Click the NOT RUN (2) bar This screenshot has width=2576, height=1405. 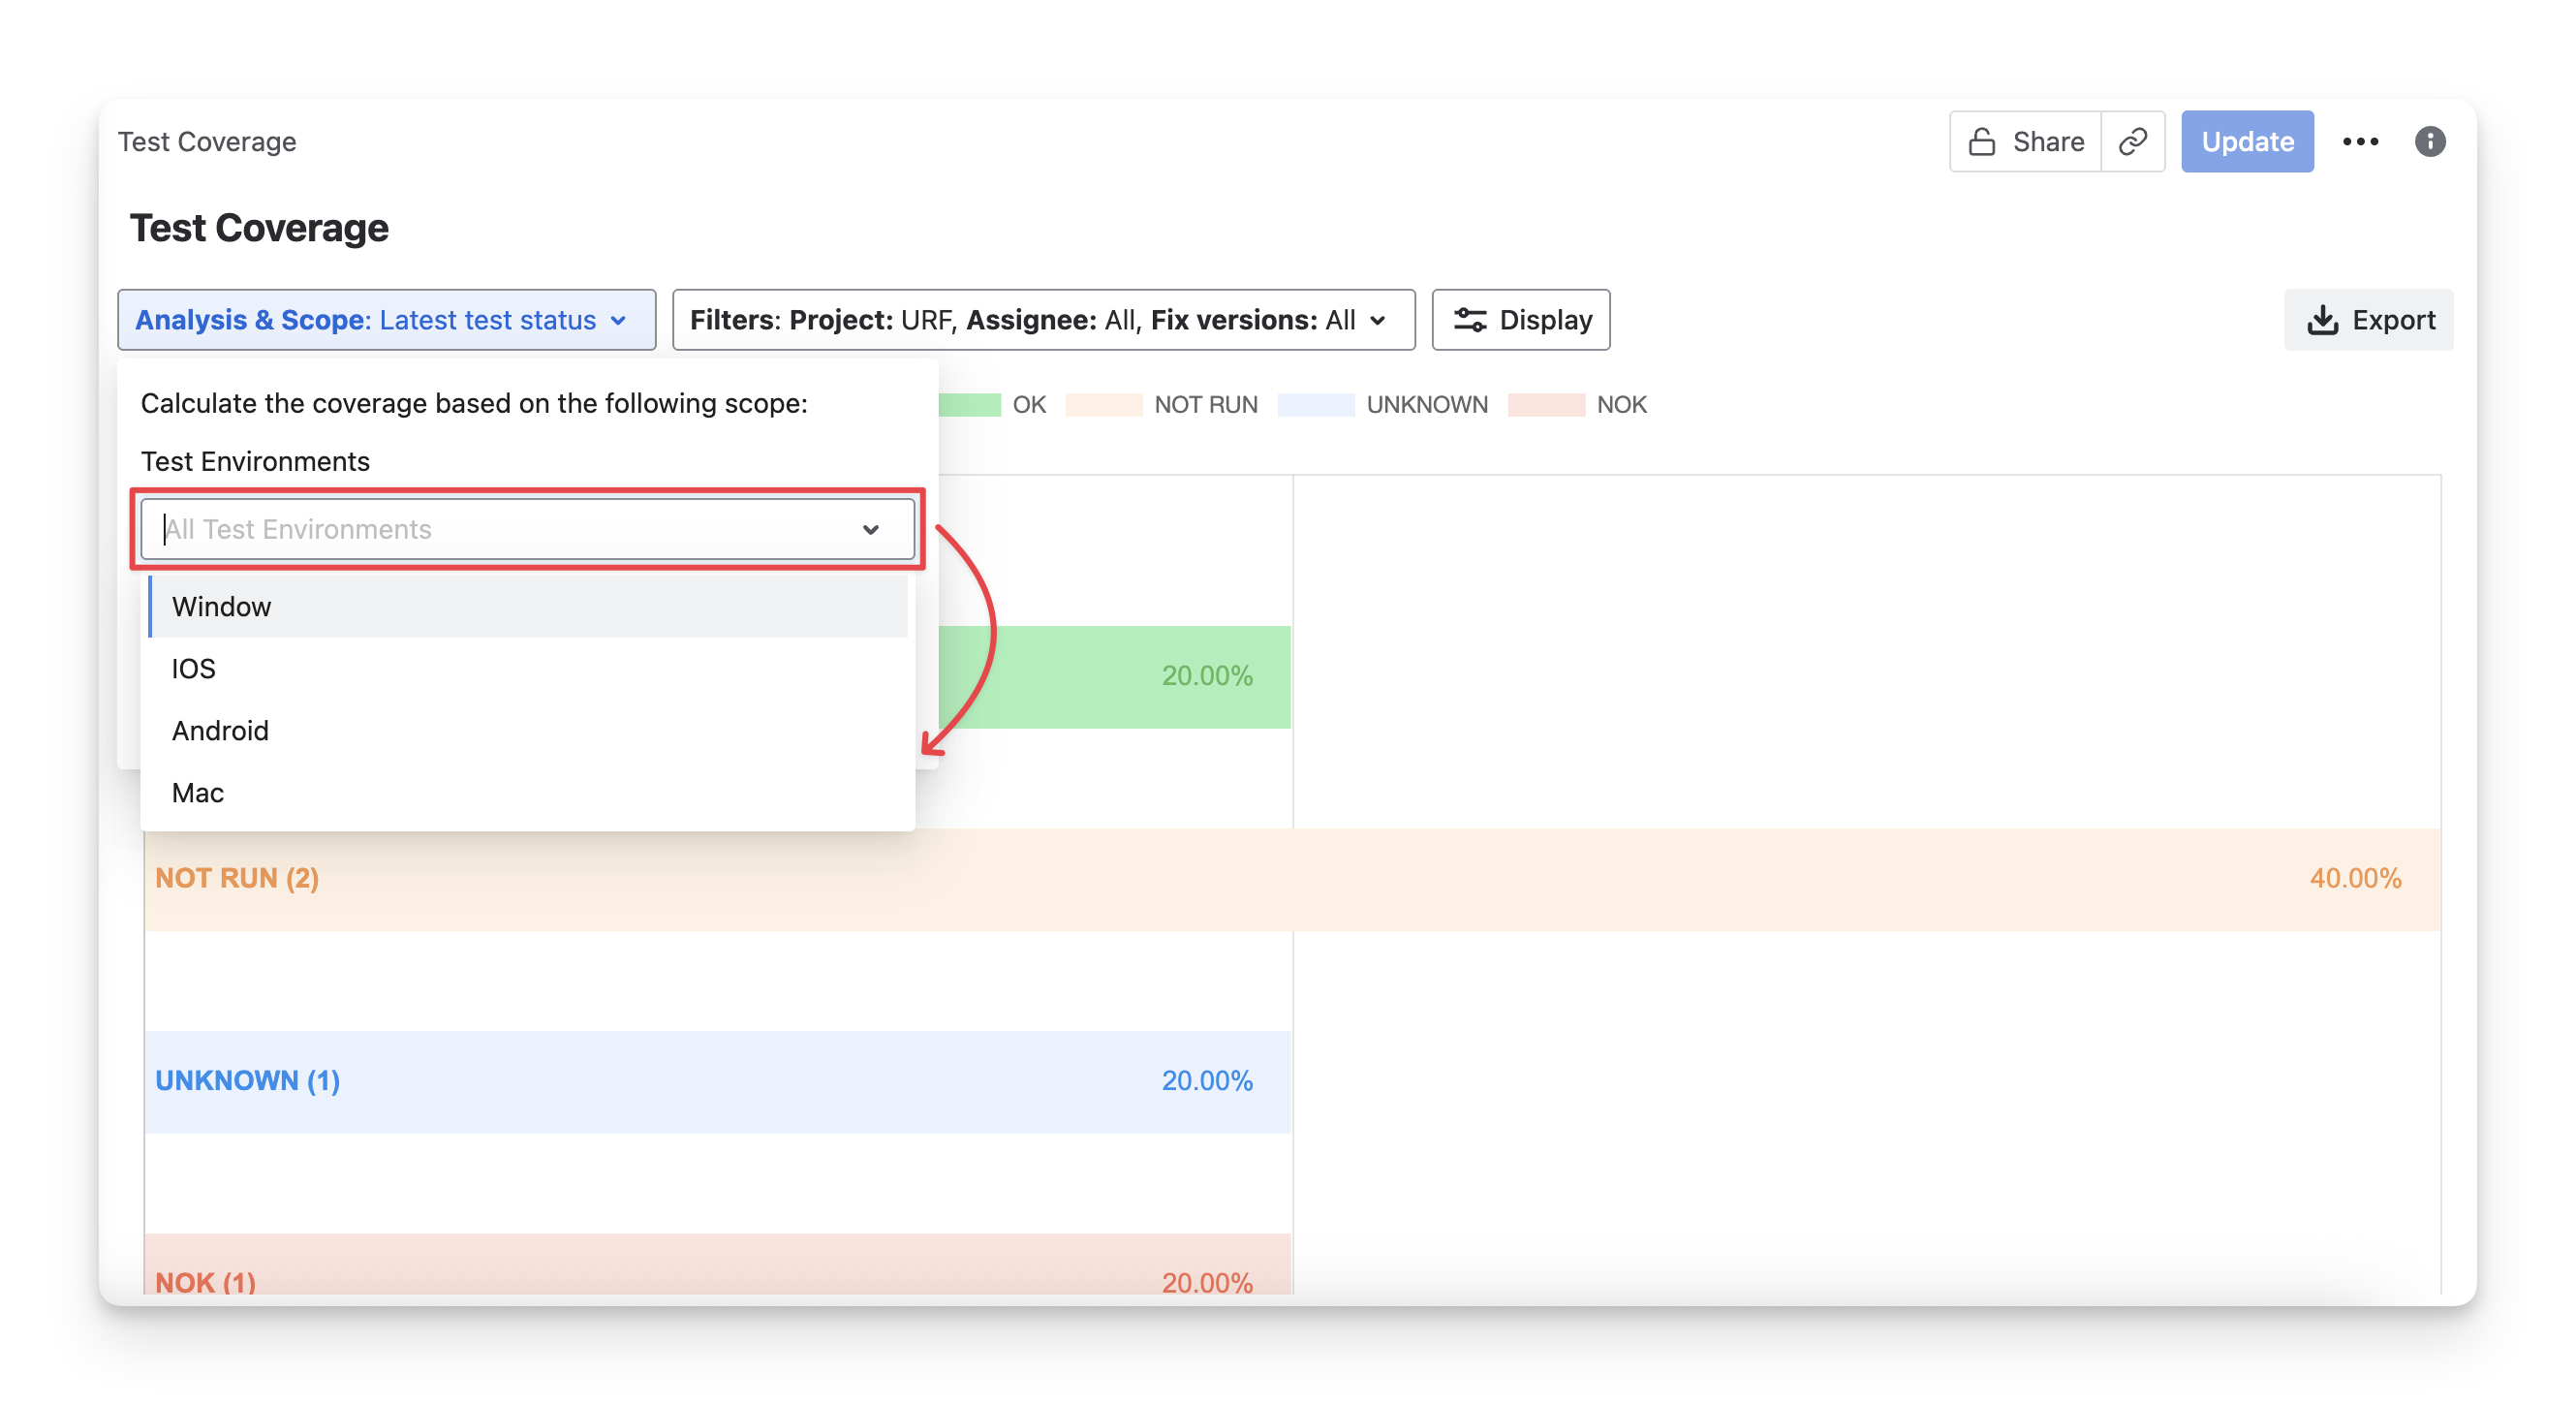point(1290,879)
